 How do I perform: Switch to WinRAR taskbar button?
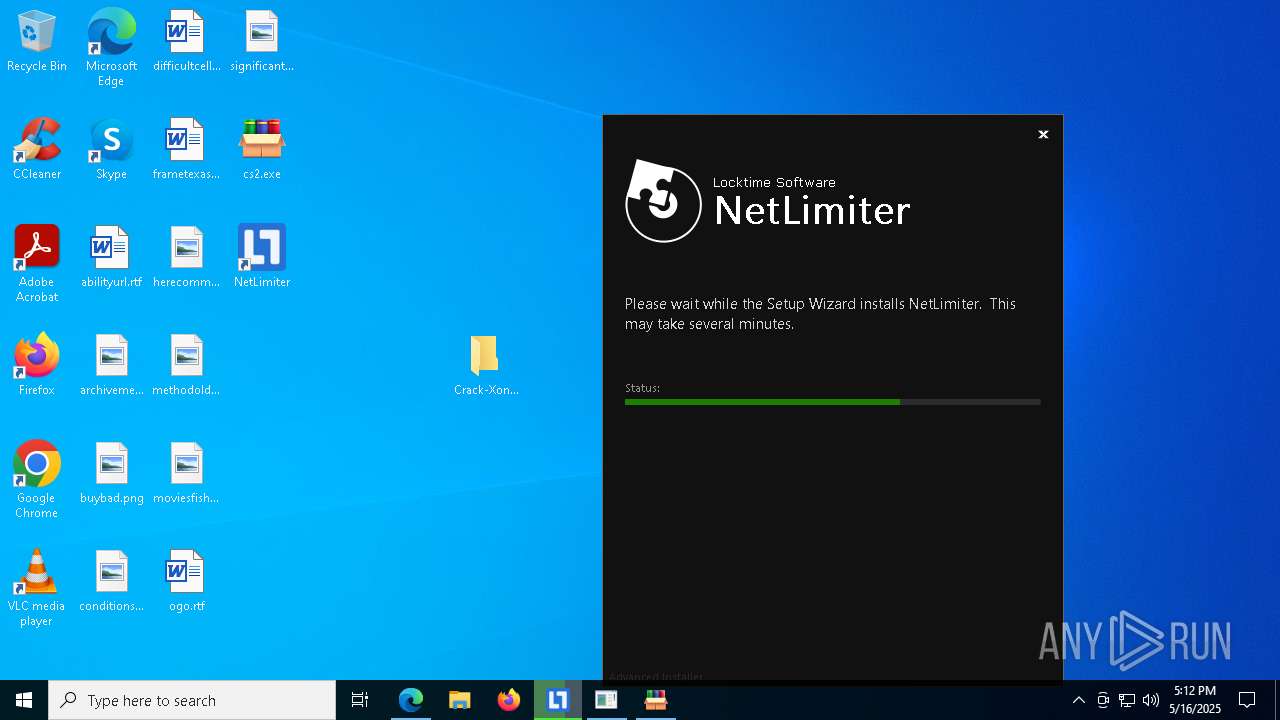point(655,700)
